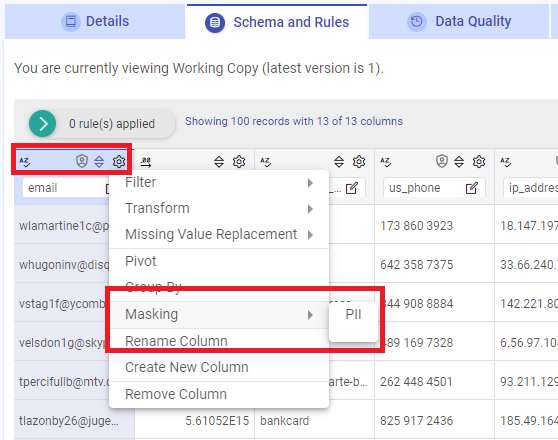Expand the Transform submenu
The height and width of the screenshot is (440, 558).
[x=219, y=208]
